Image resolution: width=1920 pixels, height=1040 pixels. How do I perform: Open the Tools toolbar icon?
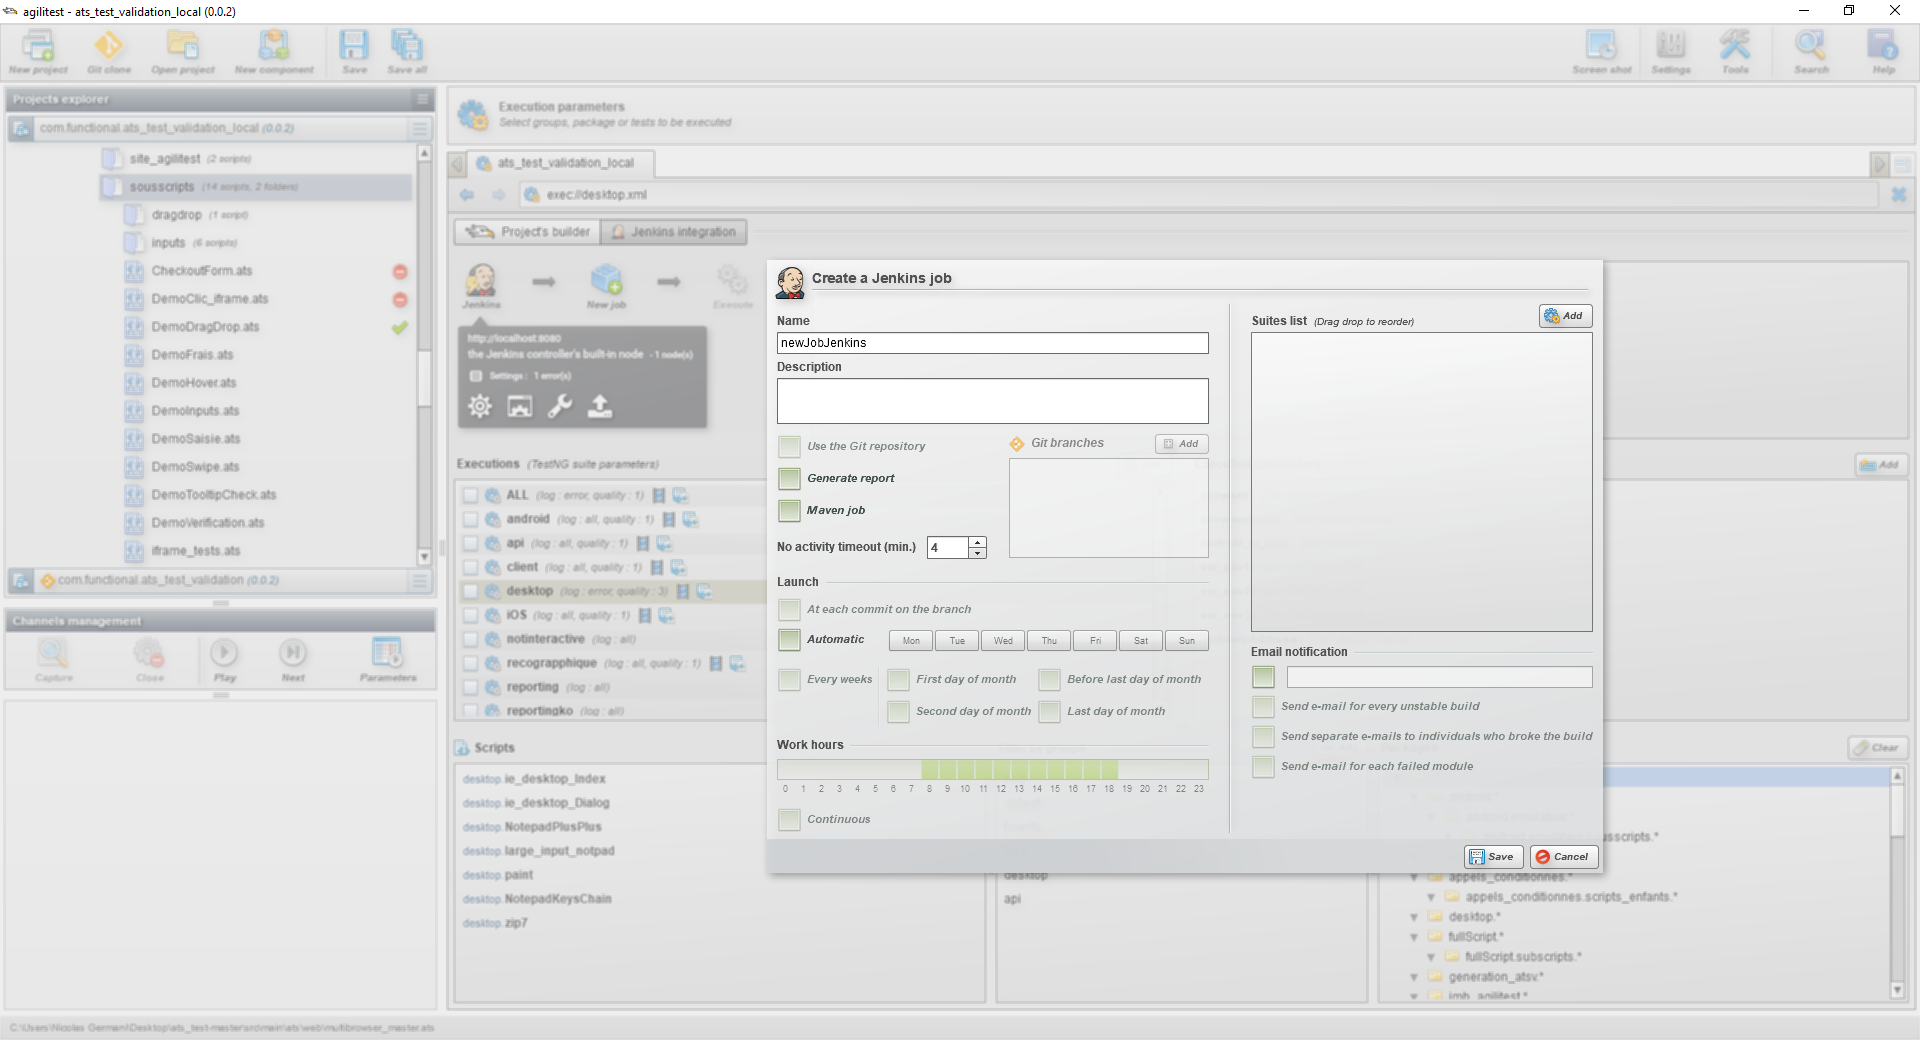[x=1735, y=52]
